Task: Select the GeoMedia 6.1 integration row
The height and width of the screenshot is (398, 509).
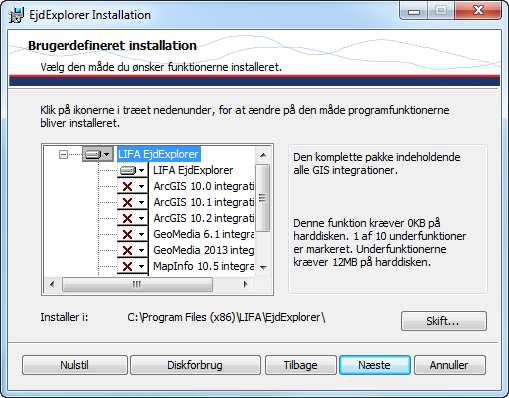Action: 204,234
